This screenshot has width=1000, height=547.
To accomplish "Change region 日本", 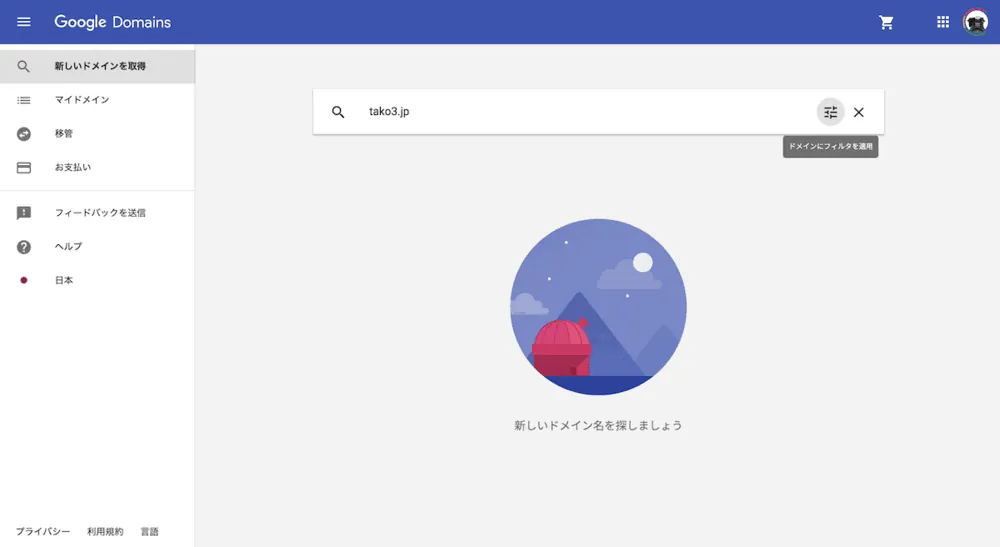I will pyautogui.click(x=98, y=281).
